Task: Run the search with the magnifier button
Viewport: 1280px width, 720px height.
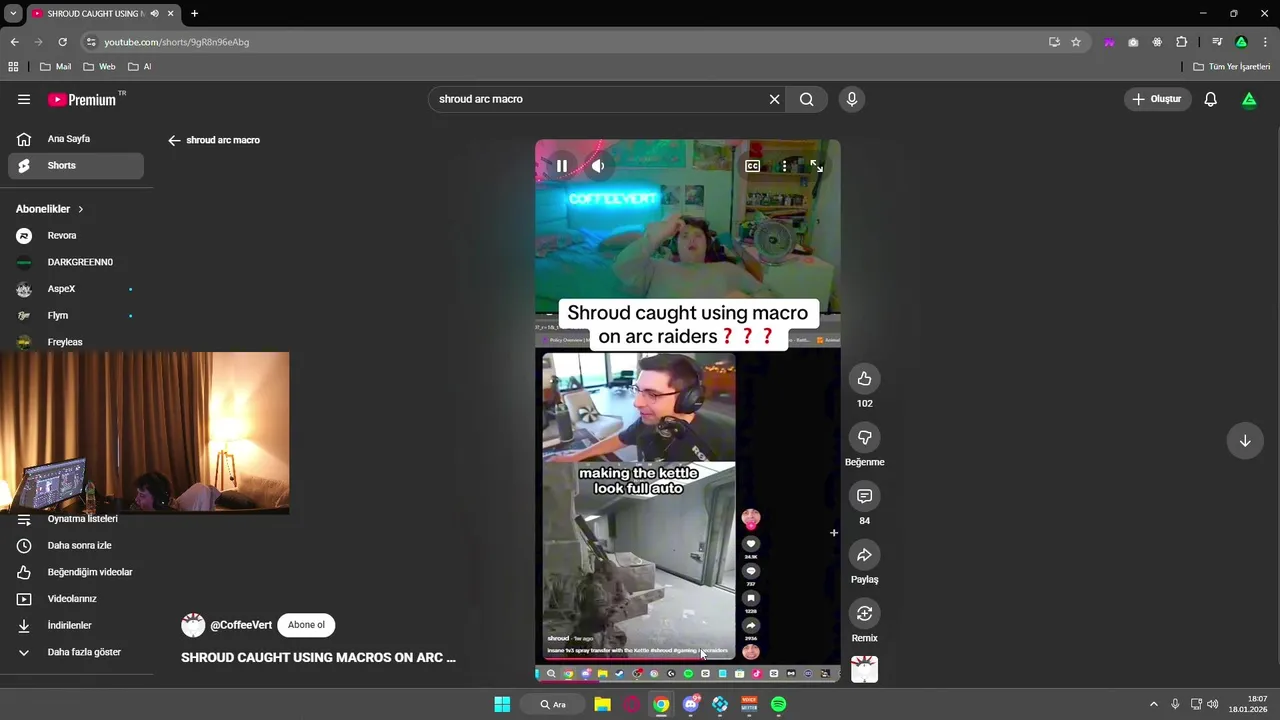Action: 807,99
